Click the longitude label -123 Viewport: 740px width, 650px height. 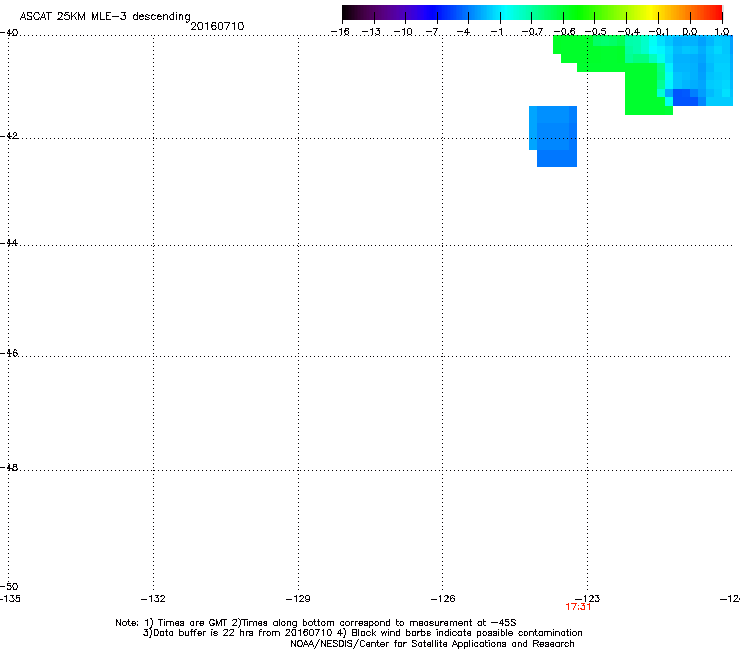click(588, 599)
